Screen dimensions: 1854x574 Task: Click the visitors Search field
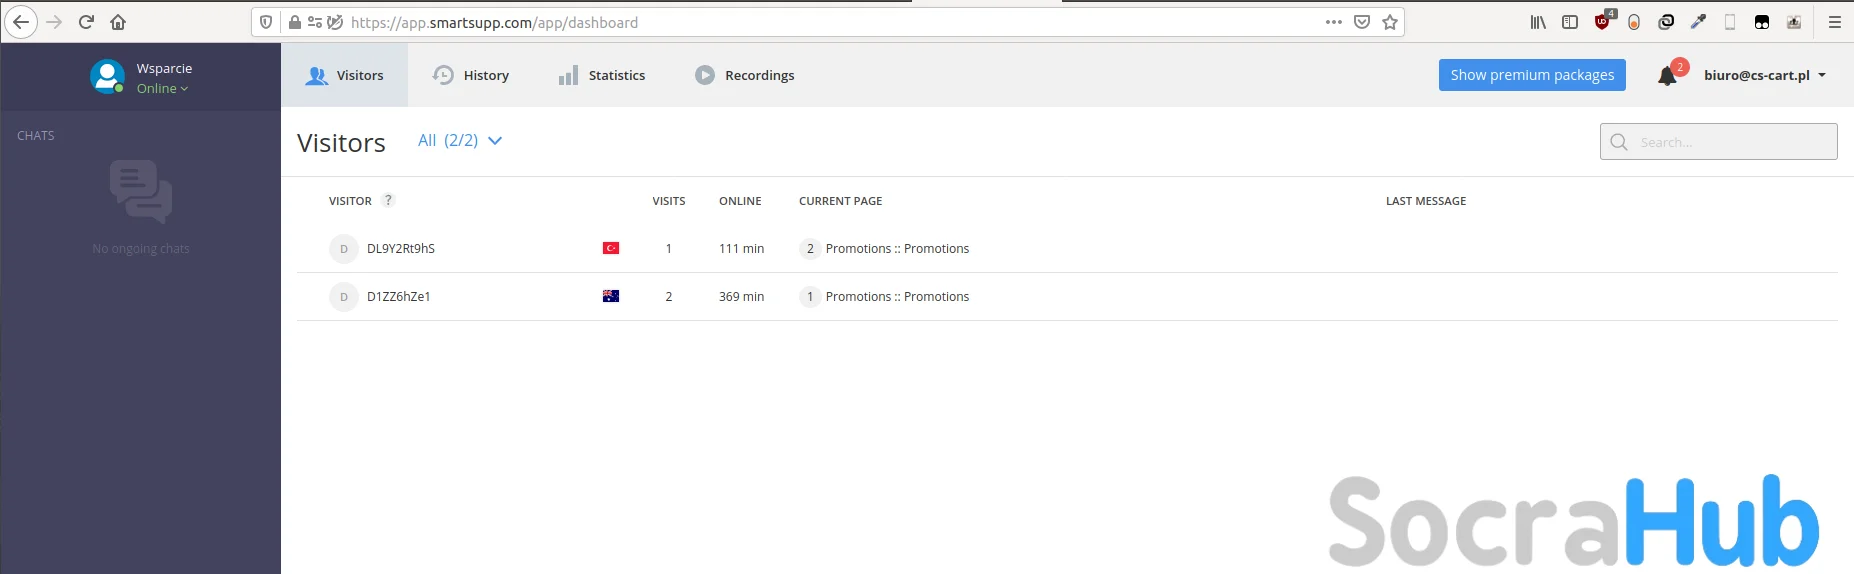tap(1730, 142)
